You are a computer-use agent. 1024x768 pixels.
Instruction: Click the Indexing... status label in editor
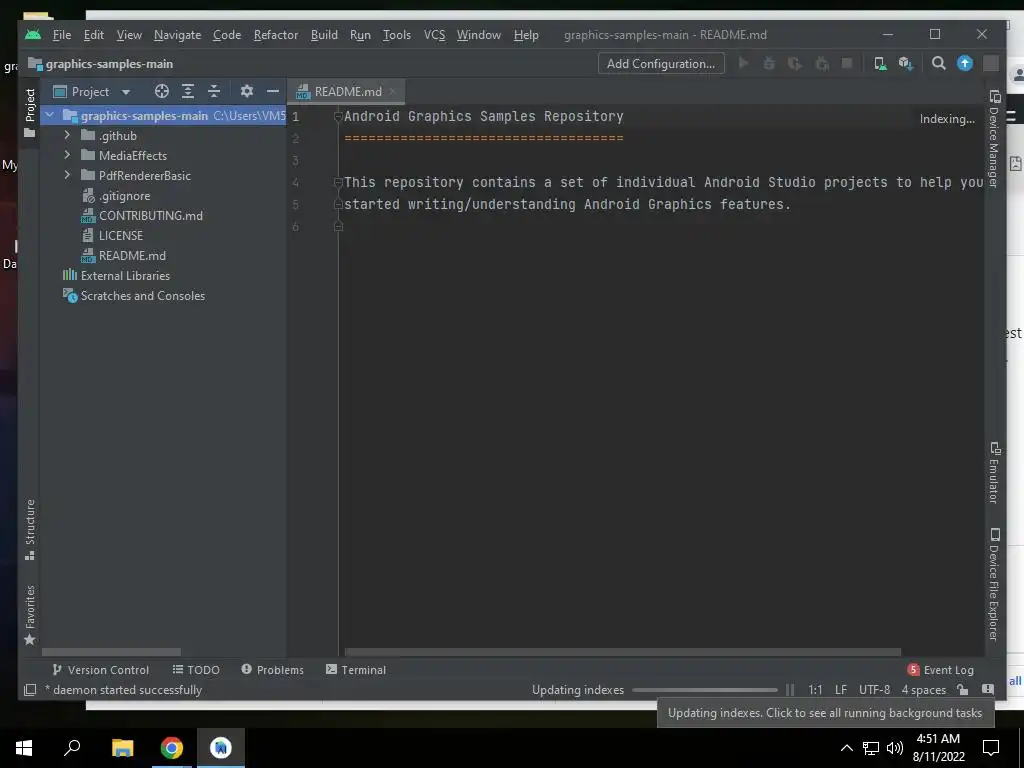[x=947, y=119]
